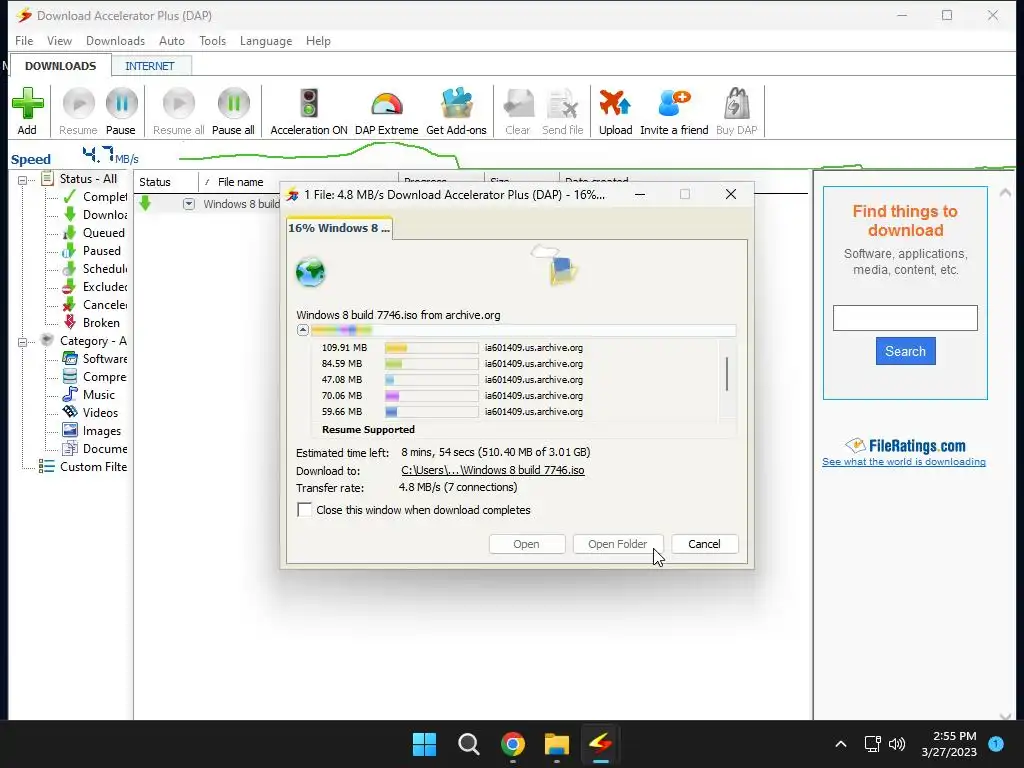Select Scheduled status tree item

coord(95,268)
